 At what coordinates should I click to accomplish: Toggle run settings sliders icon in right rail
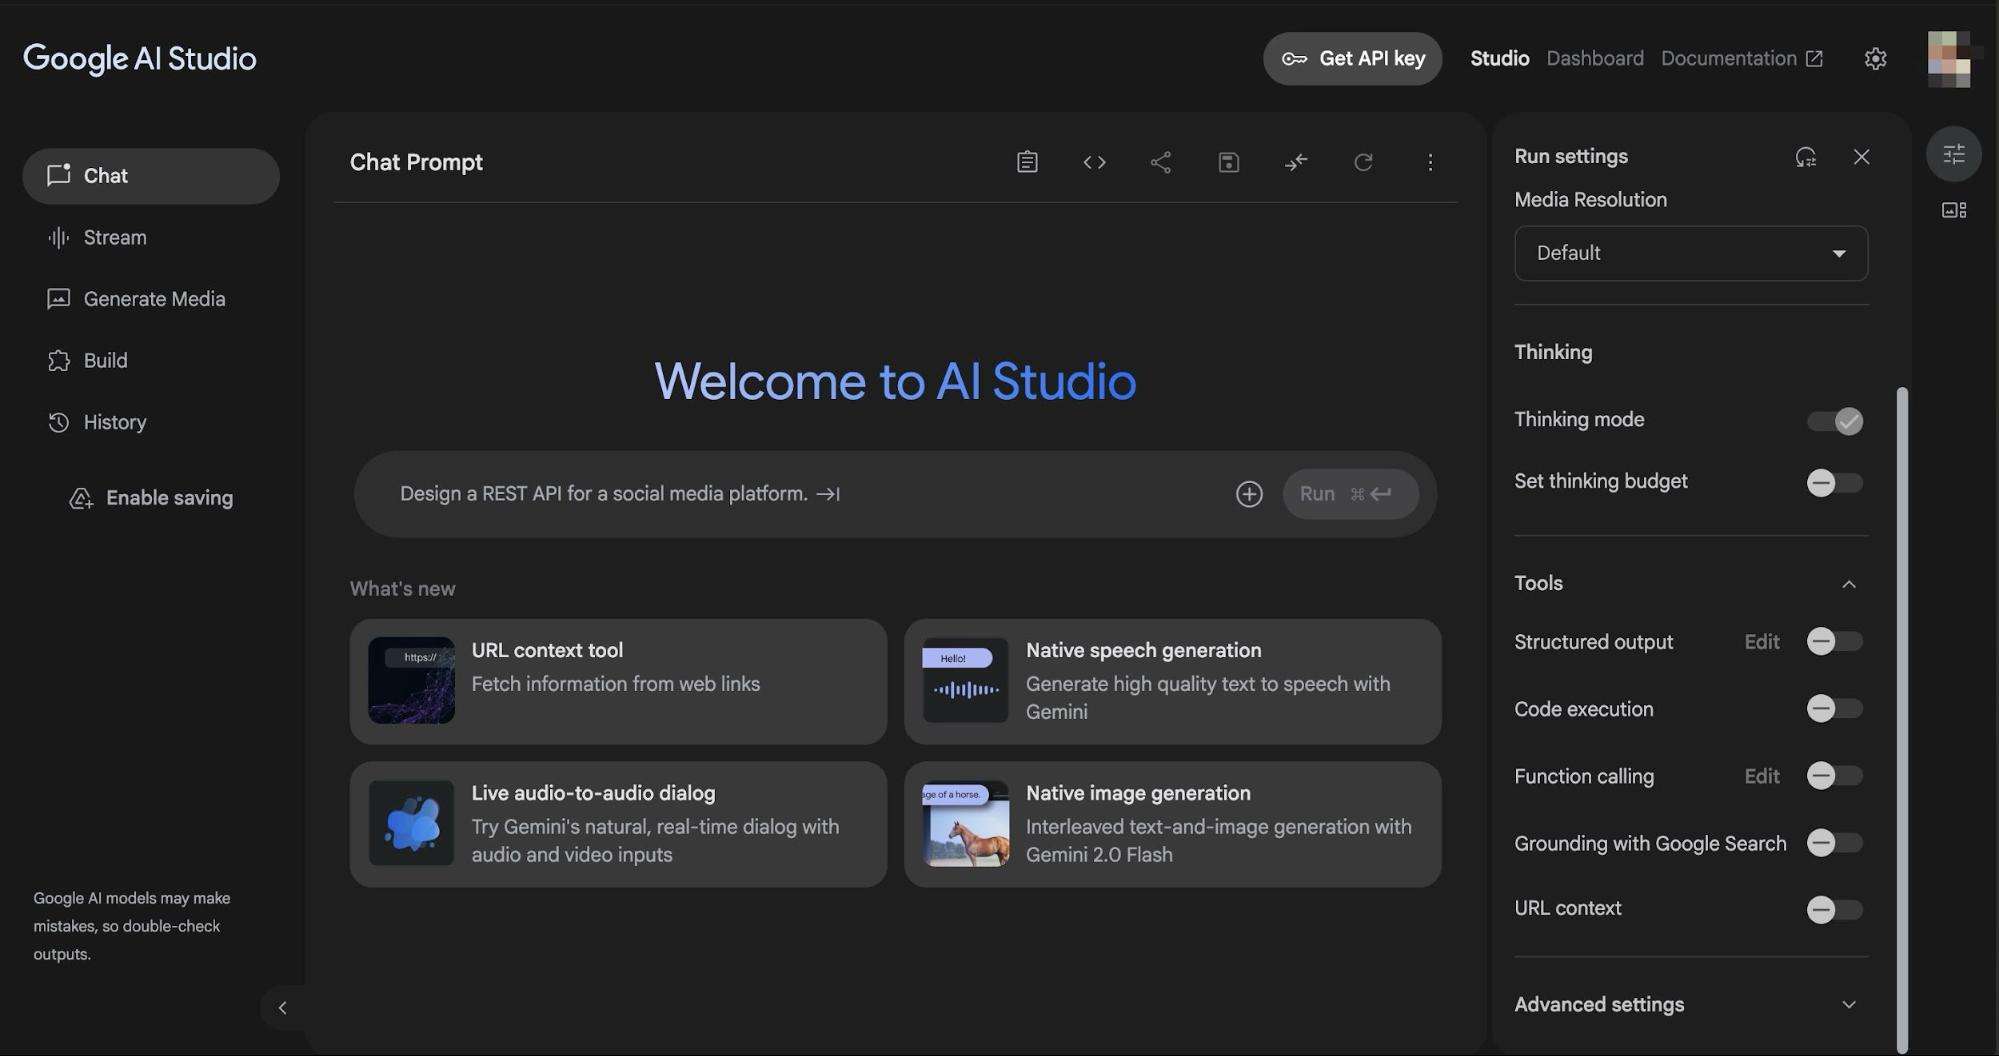coord(1954,154)
